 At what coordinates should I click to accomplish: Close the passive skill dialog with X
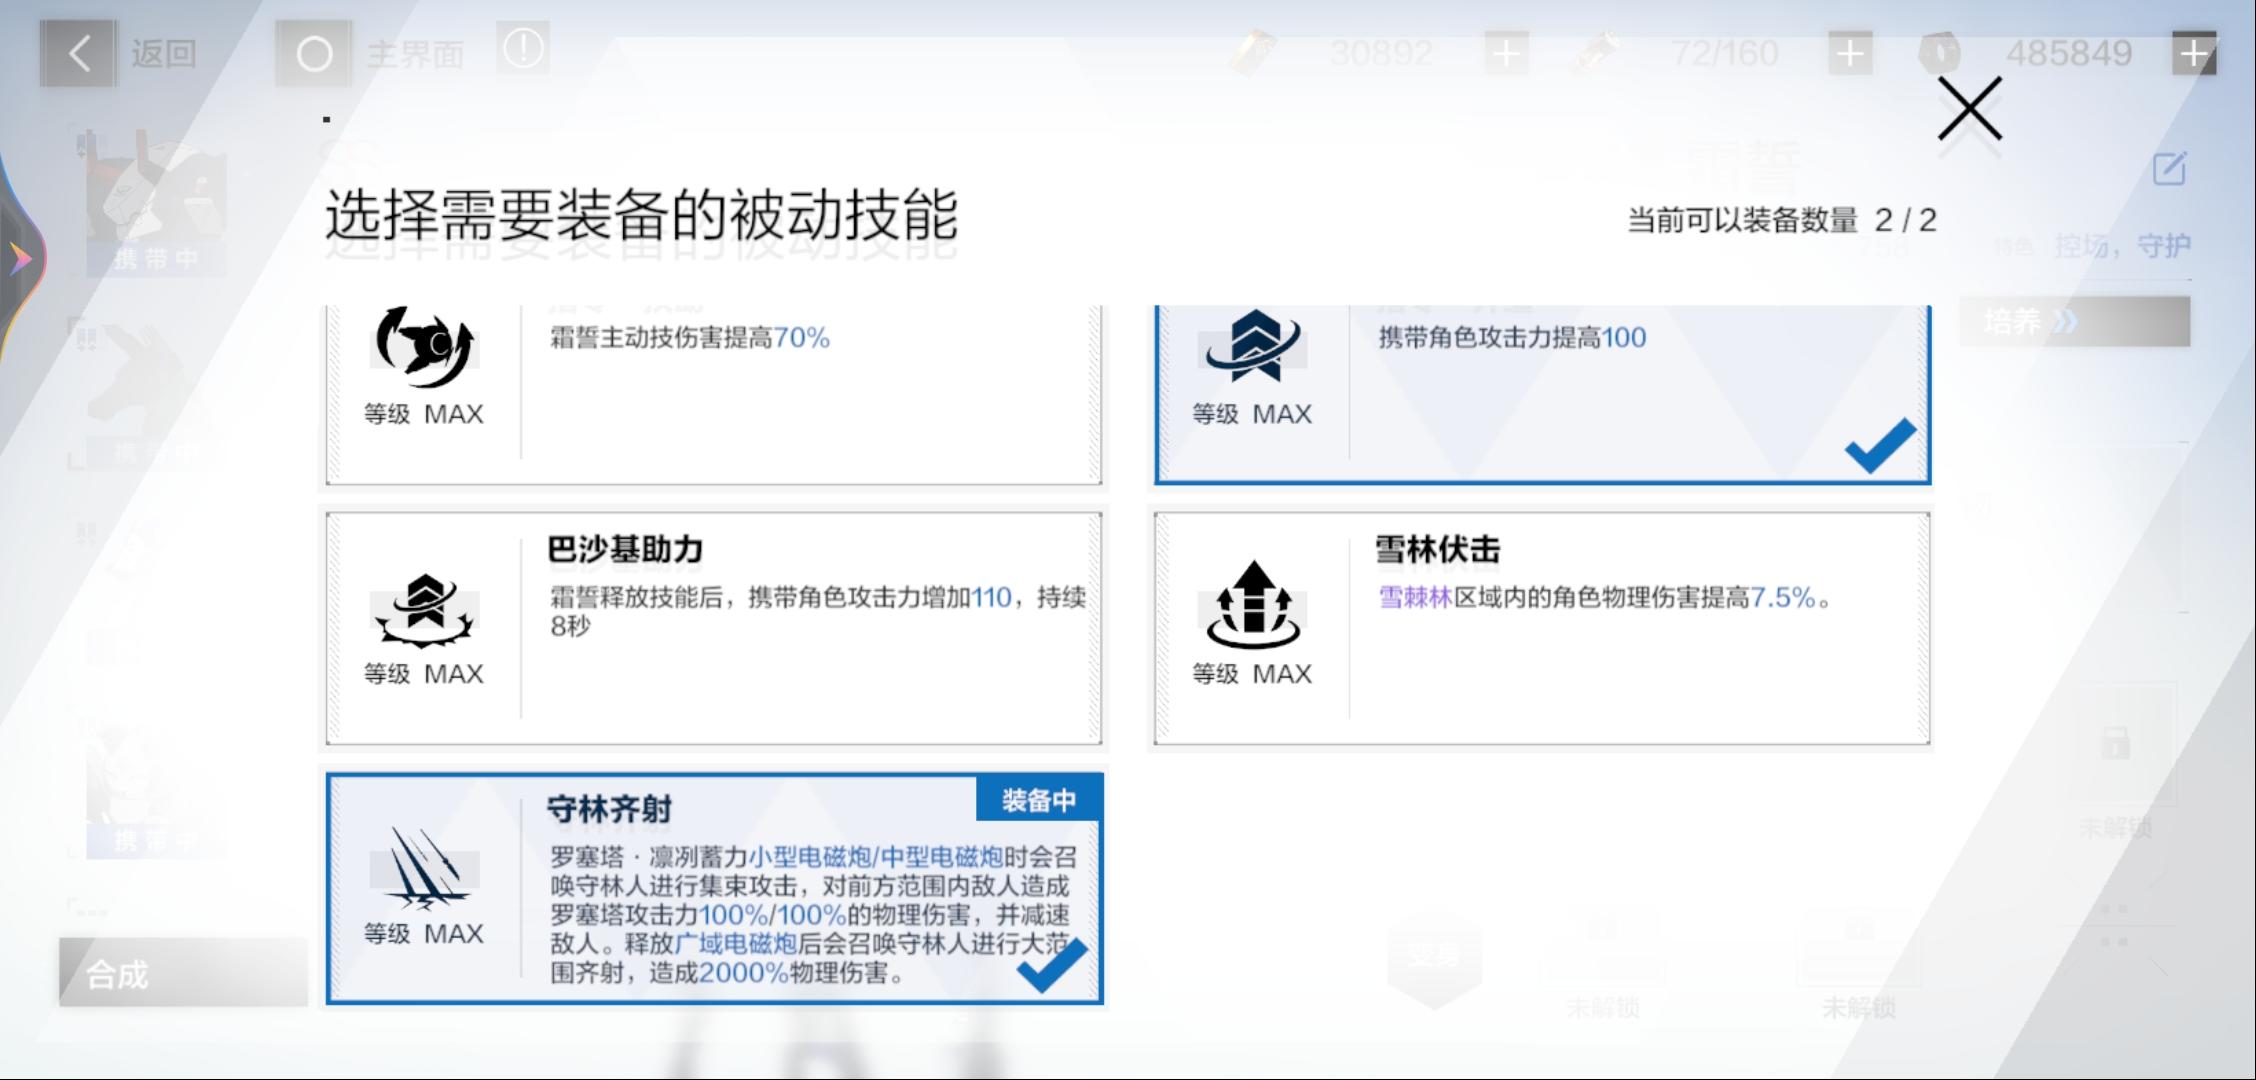point(1969,108)
